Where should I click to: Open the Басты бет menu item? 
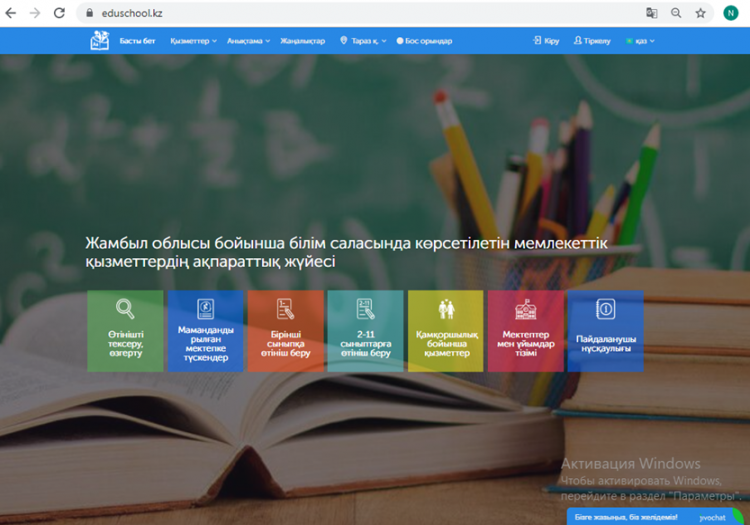[137, 41]
